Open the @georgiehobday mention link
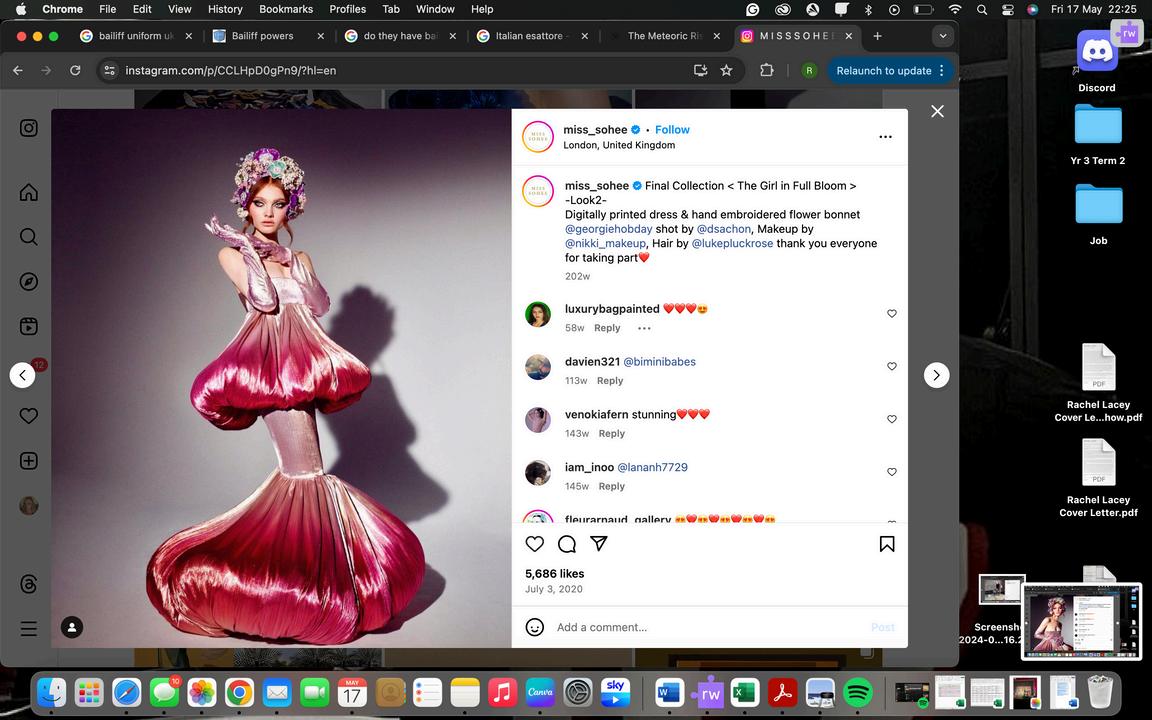This screenshot has height=720, width=1152. coord(608,228)
